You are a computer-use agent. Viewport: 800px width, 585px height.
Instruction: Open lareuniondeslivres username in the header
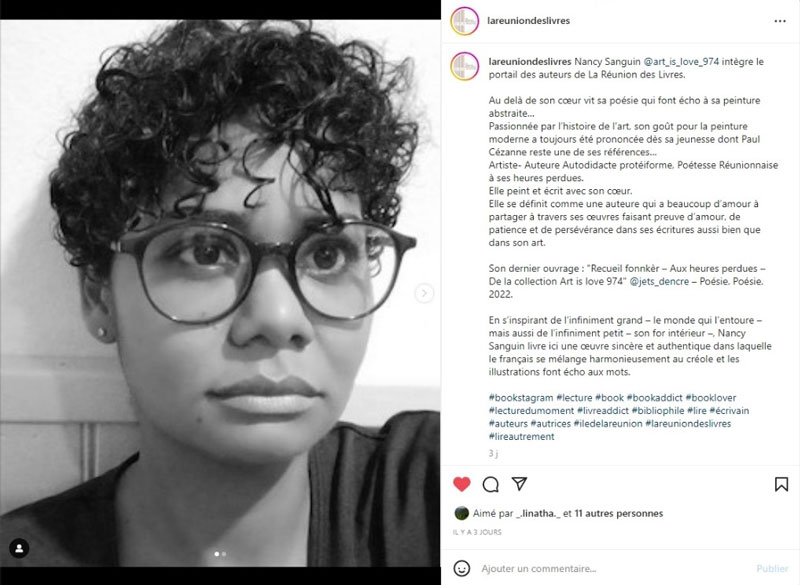point(529,21)
